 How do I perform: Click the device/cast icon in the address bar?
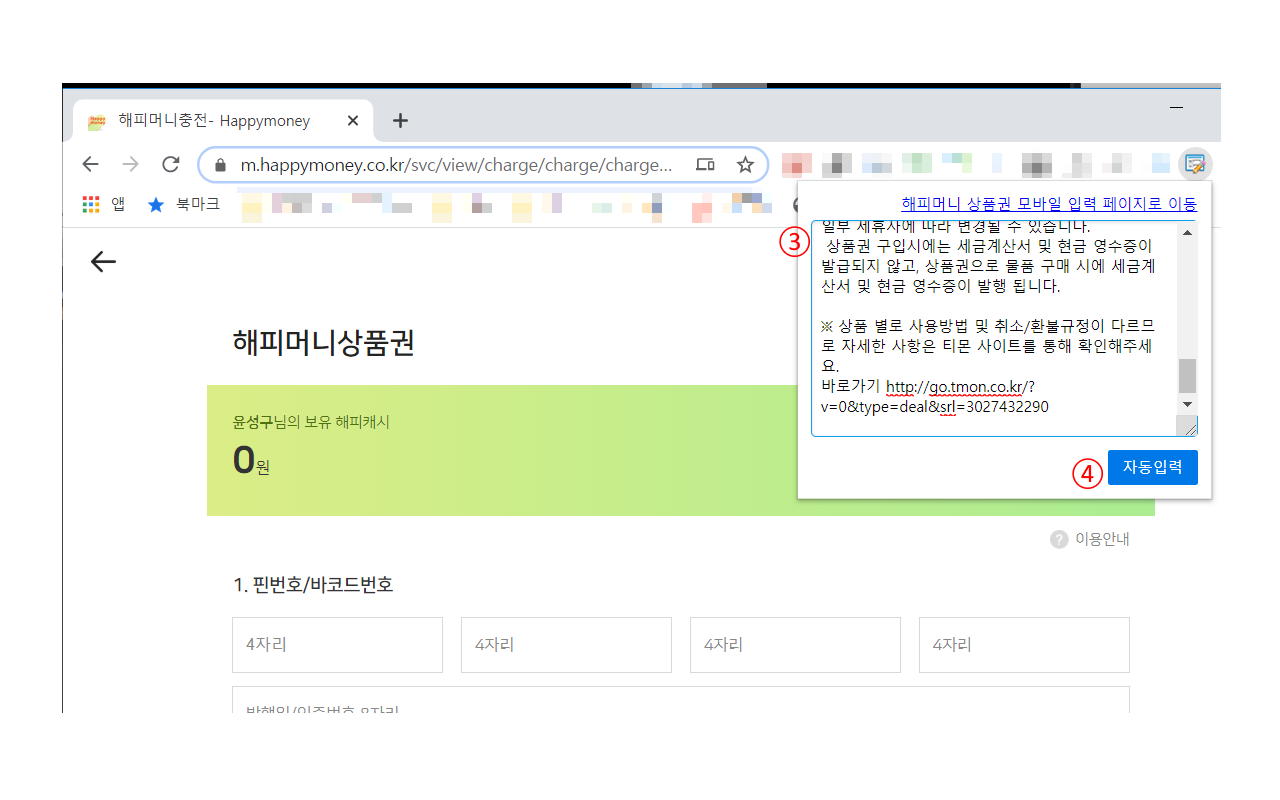pos(705,165)
